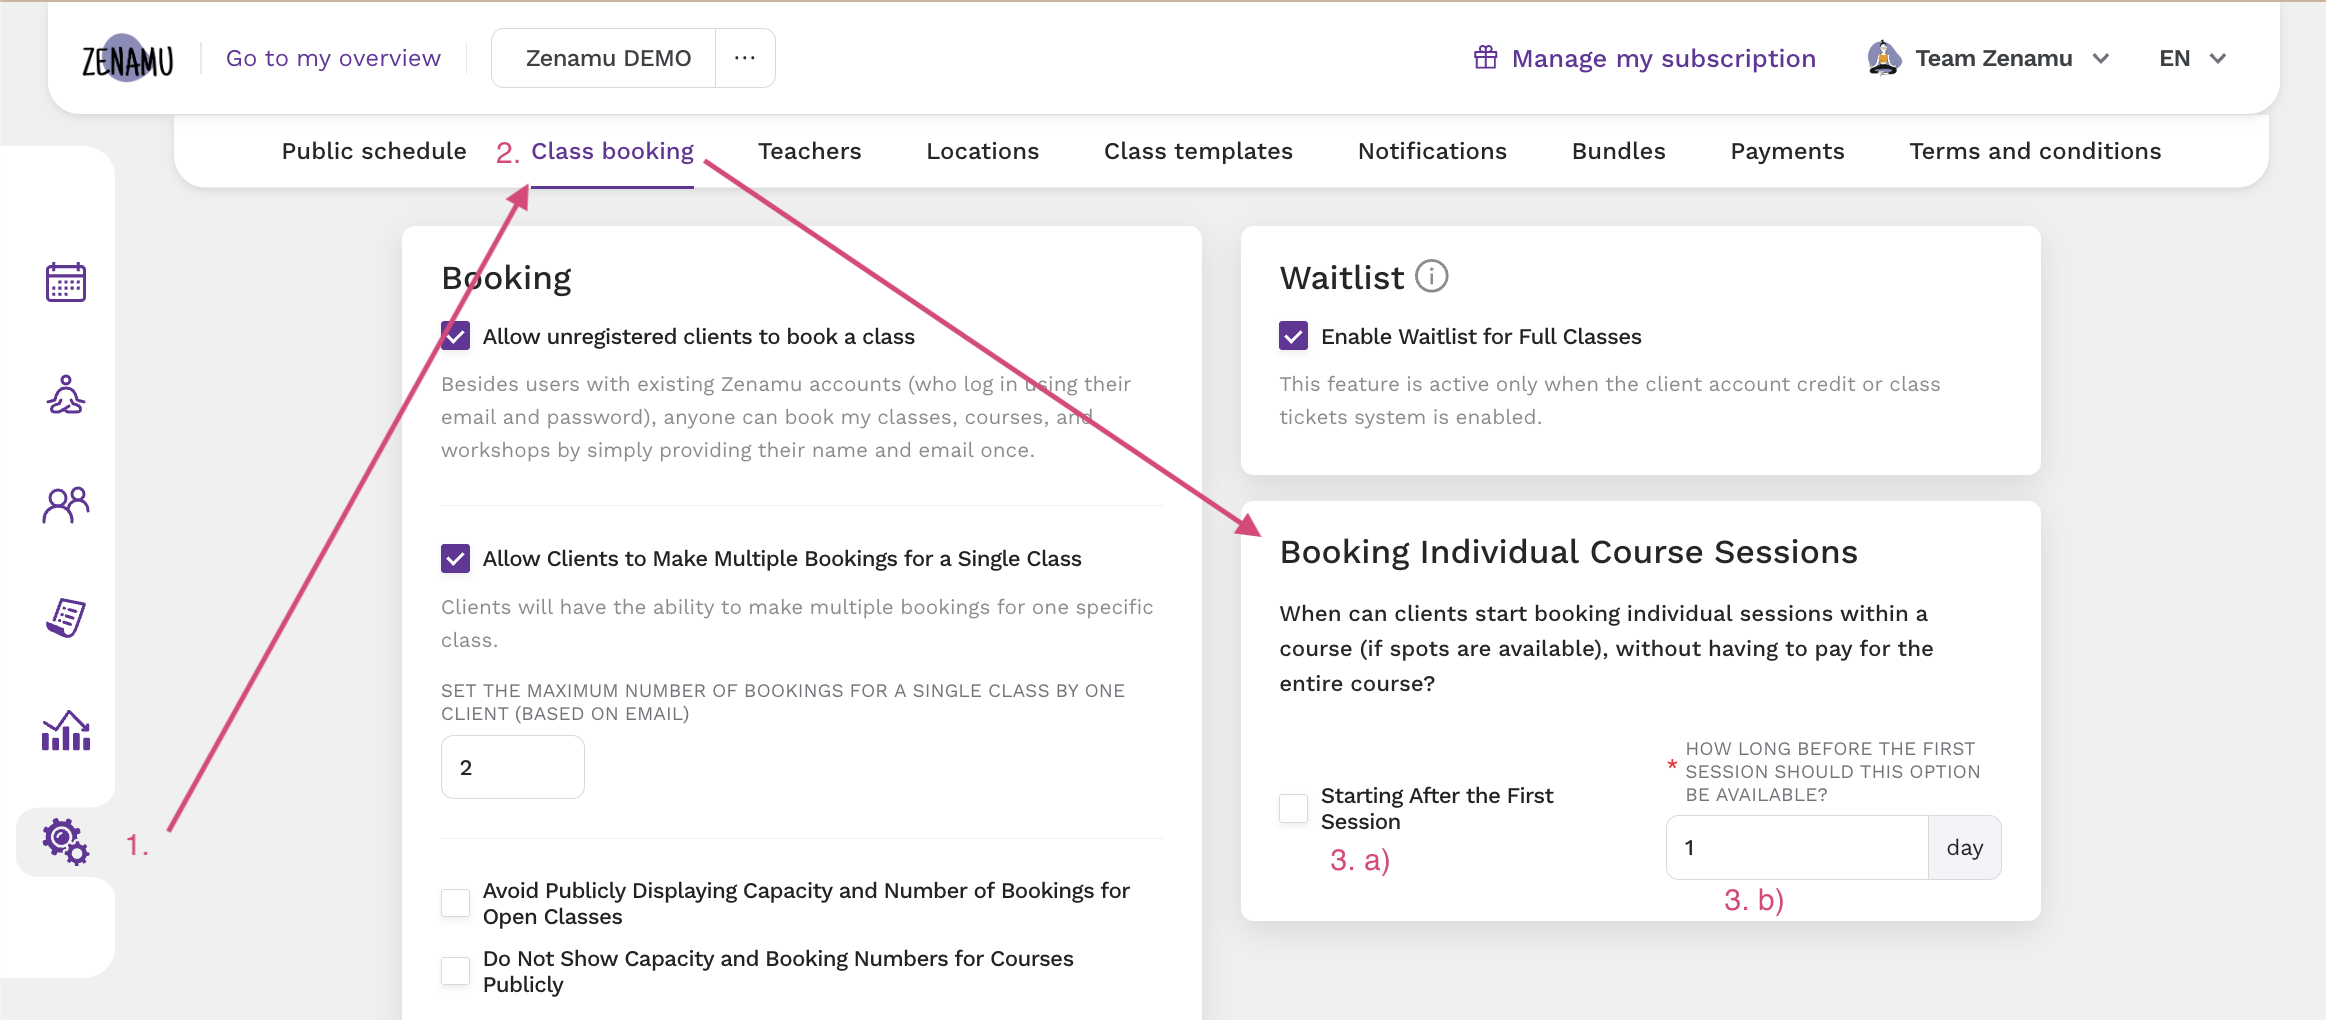The height and width of the screenshot is (1020, 2326).
Task: Open the EN language dropdown
Action: [2192, 58]
